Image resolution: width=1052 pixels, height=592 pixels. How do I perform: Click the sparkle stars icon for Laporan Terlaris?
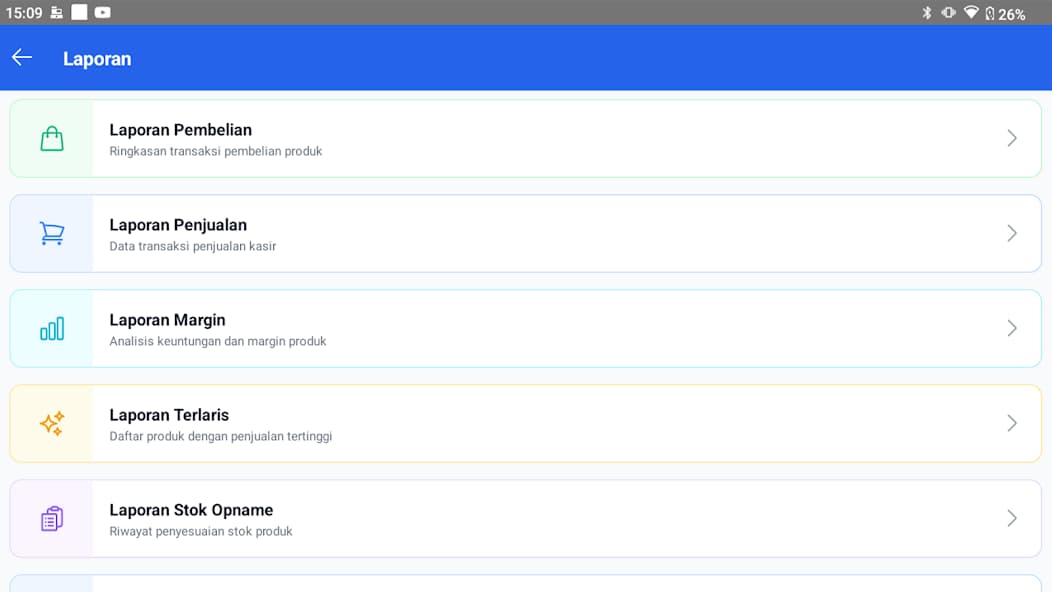point(52,424)
